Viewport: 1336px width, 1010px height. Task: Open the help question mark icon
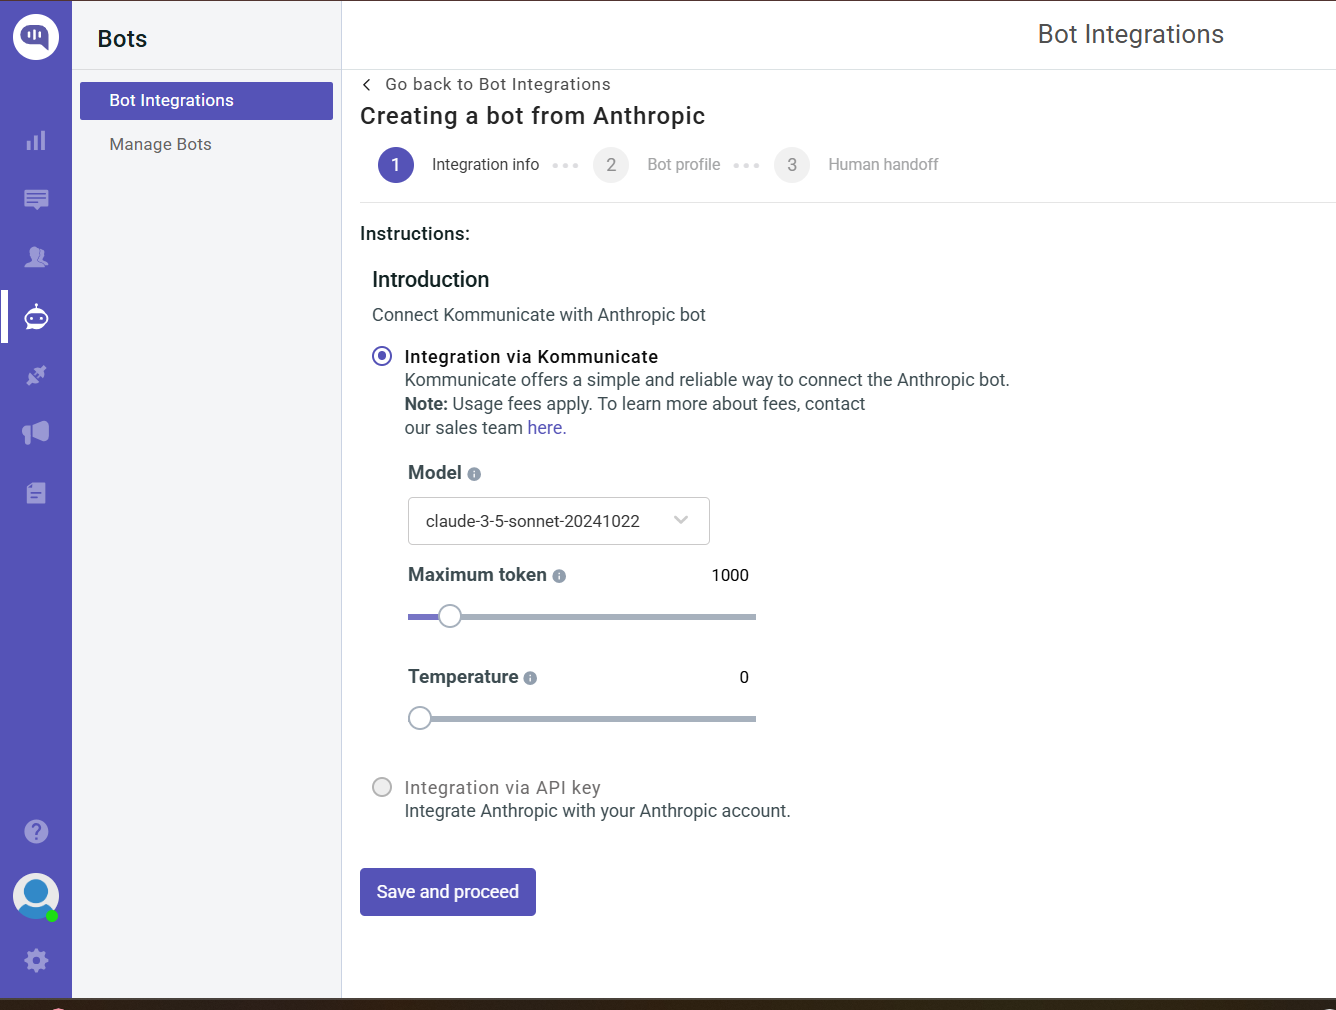[x=36, y=831]
